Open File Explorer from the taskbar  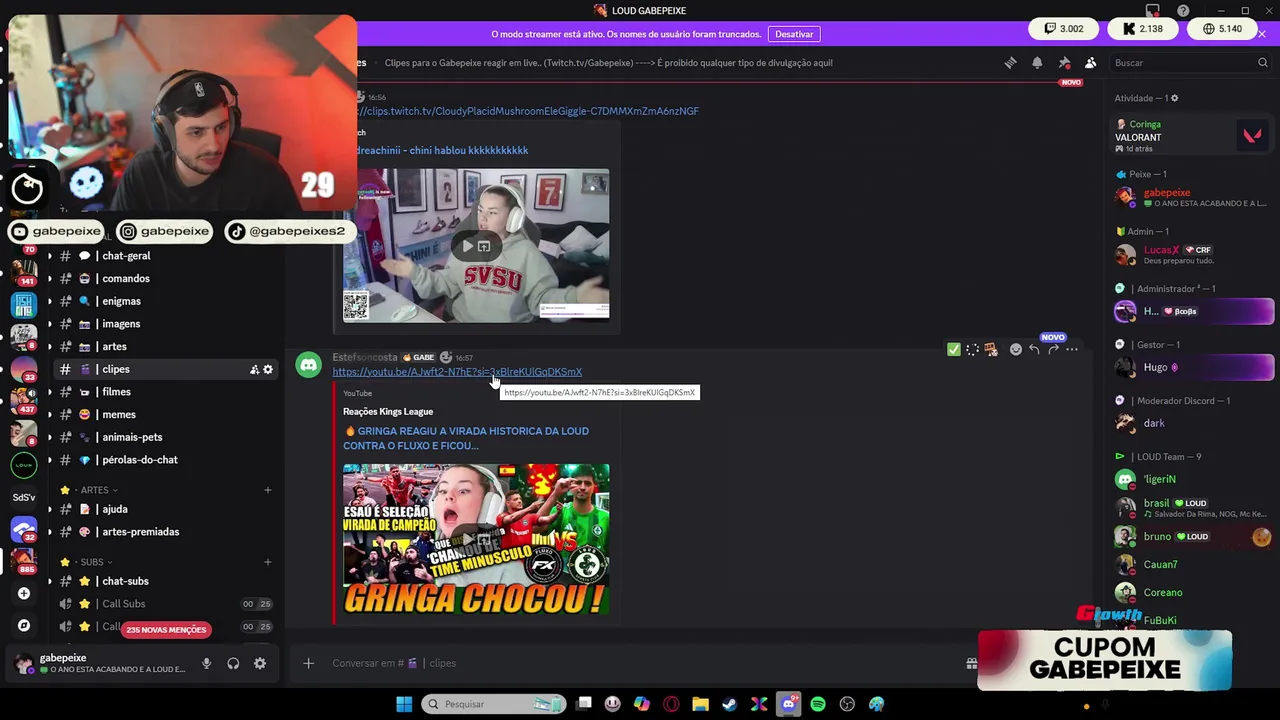click(700, 704)
